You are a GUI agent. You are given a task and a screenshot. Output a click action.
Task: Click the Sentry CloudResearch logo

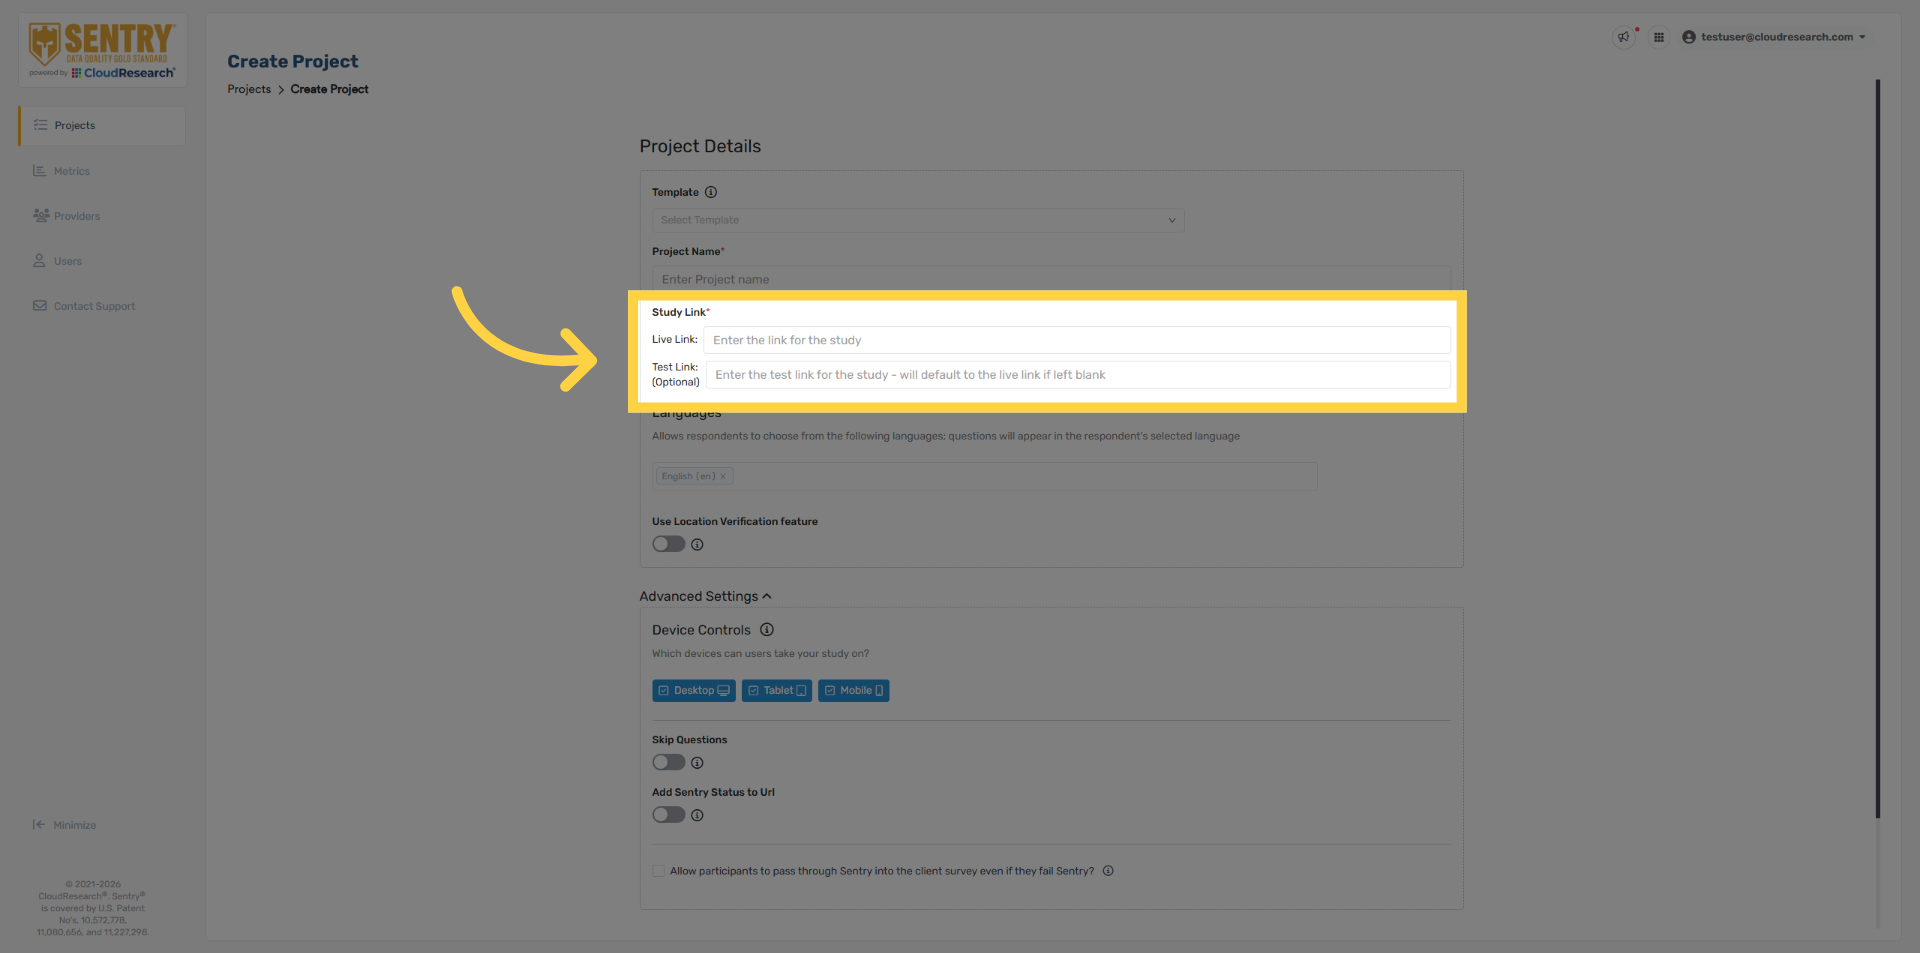click(x=102, y=50)
